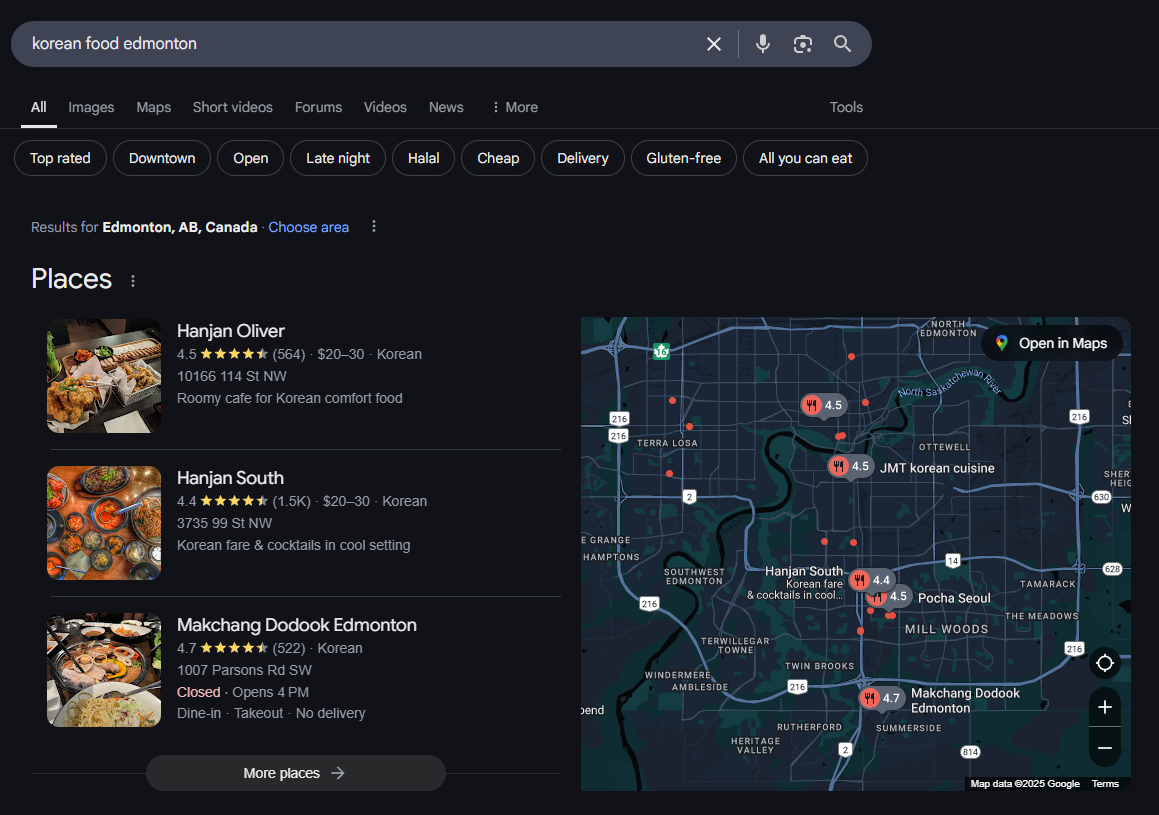
Task: Click the Choose area link
Action: (x=308, y=227)
